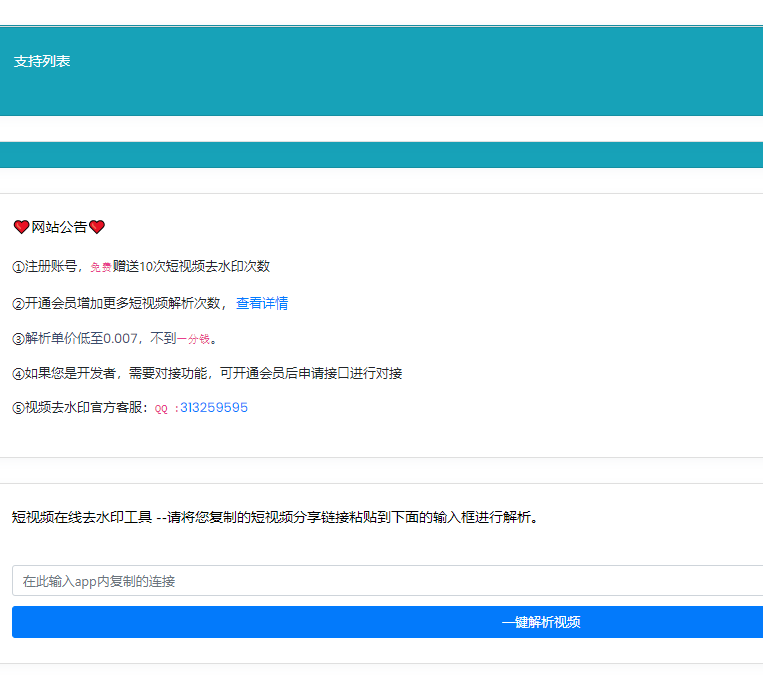Click the circled number ② marker
Screen dimensions: 763x696
point(18,303)
